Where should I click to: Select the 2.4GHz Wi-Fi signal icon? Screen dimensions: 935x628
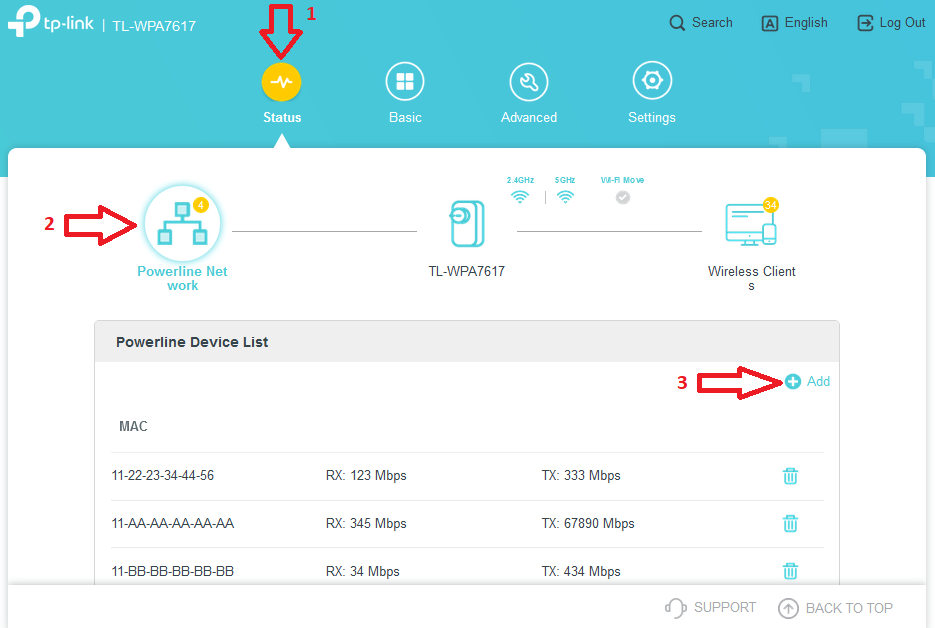pyautogui.click(x=520, y=196)
